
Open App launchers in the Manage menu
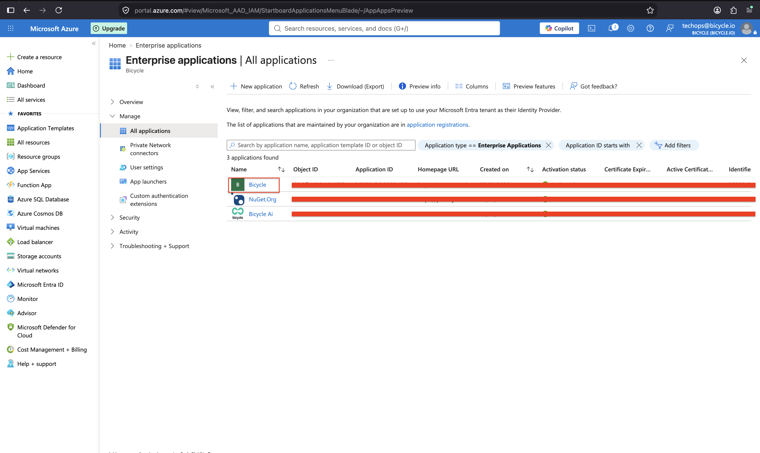148,182
